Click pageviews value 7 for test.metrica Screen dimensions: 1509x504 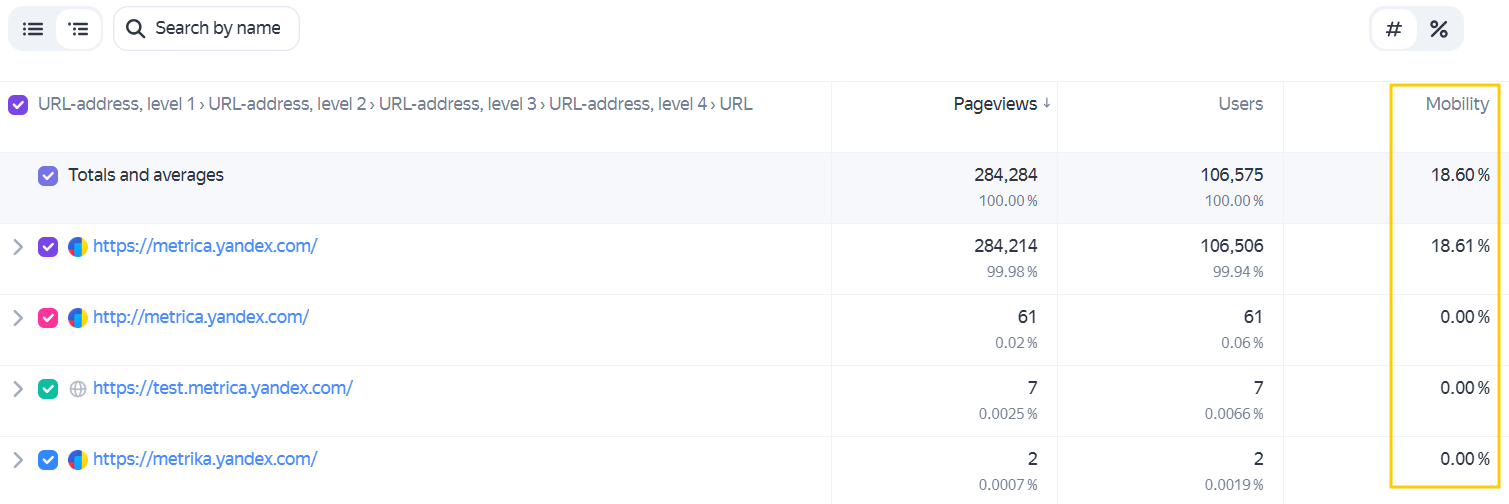[x=1032, y=388]
